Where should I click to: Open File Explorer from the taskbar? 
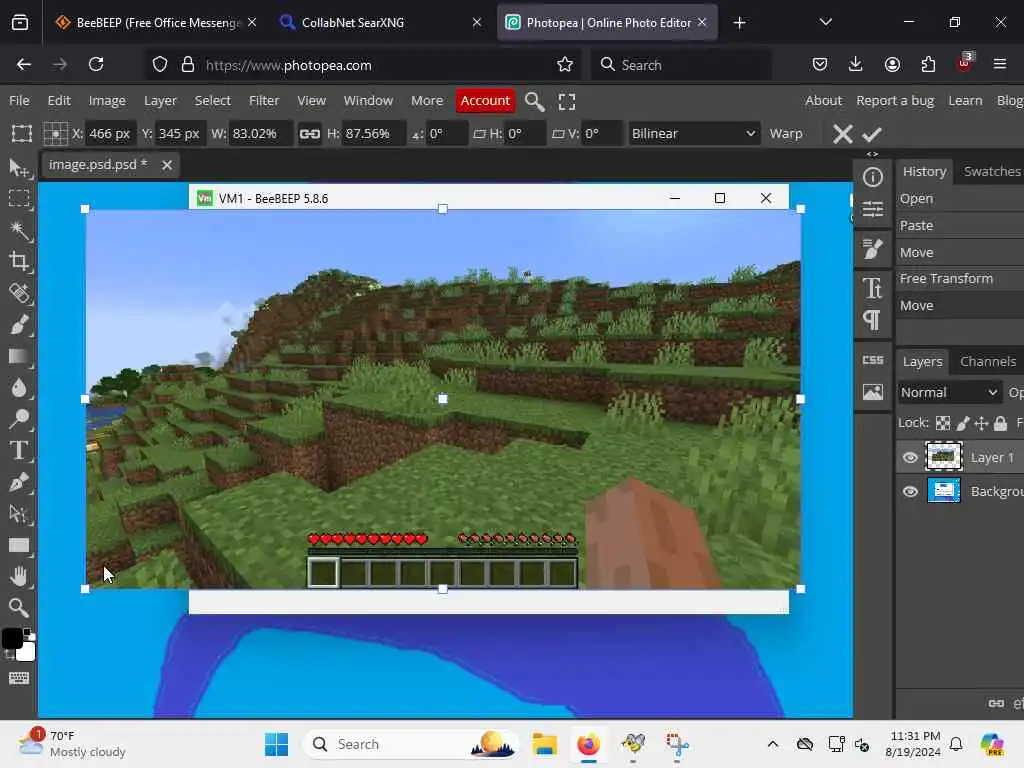point(544,744)
